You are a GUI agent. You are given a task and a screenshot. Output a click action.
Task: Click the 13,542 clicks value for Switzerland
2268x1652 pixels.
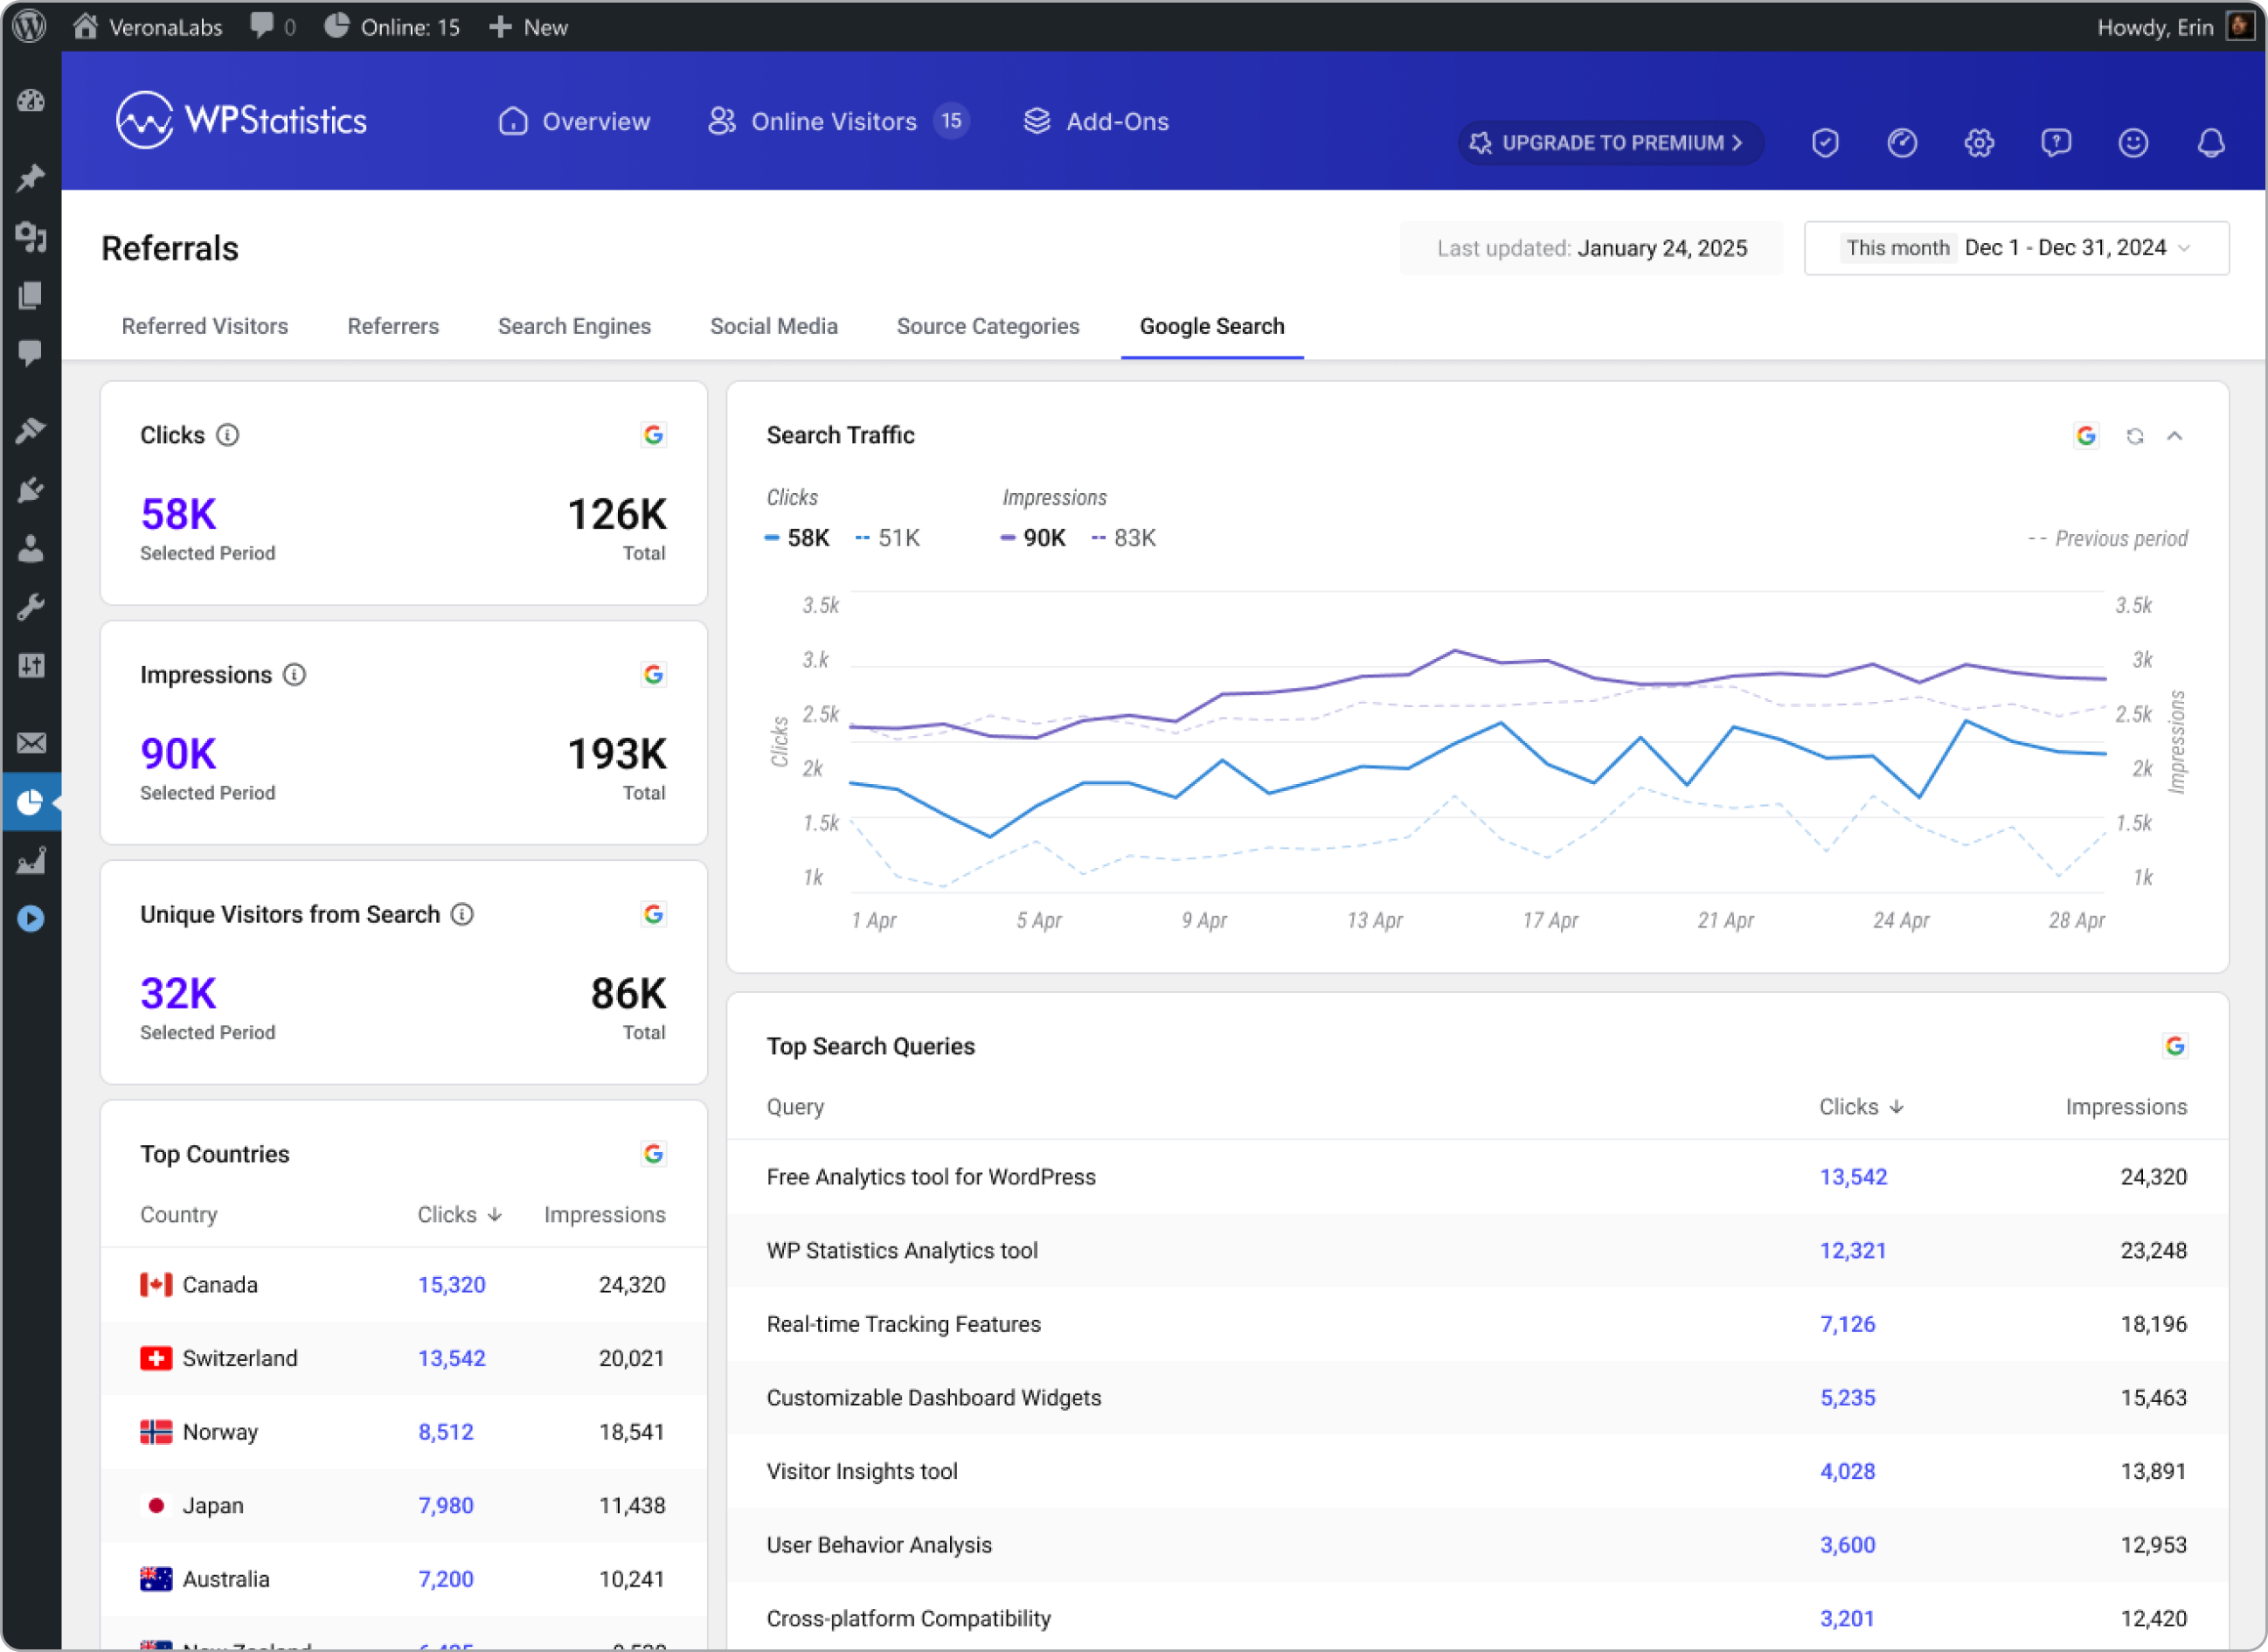coord(451,1358)
